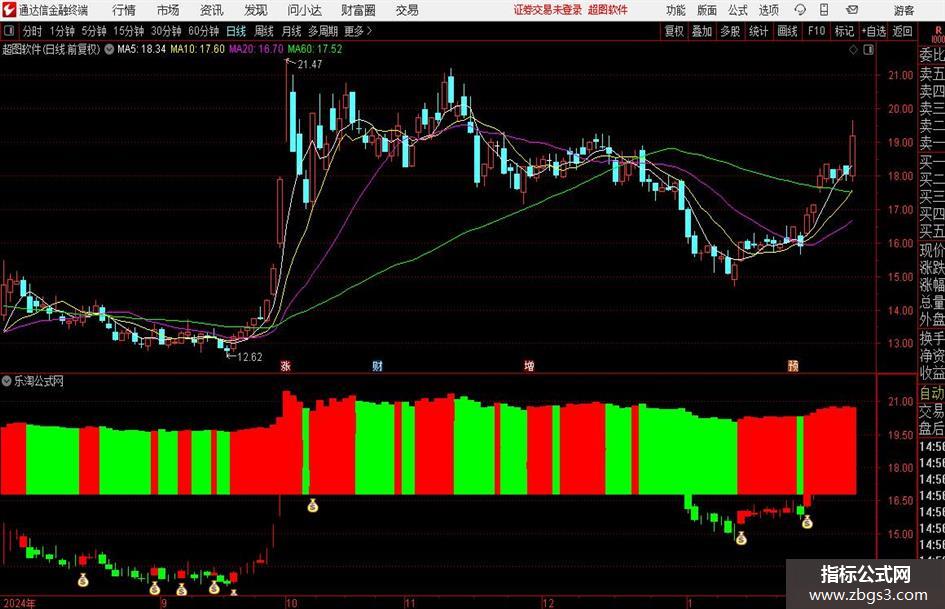Click the MA10: 17.60 label
945x609 pixels.
(x=198, y=49)
